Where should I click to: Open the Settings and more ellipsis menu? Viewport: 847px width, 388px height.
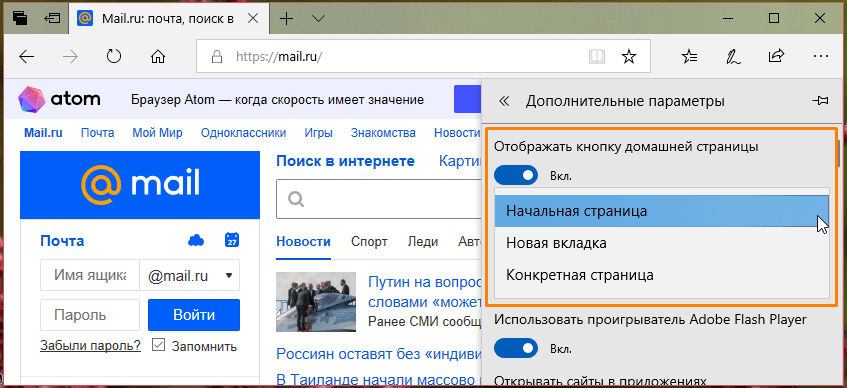(x=821, y=56)
